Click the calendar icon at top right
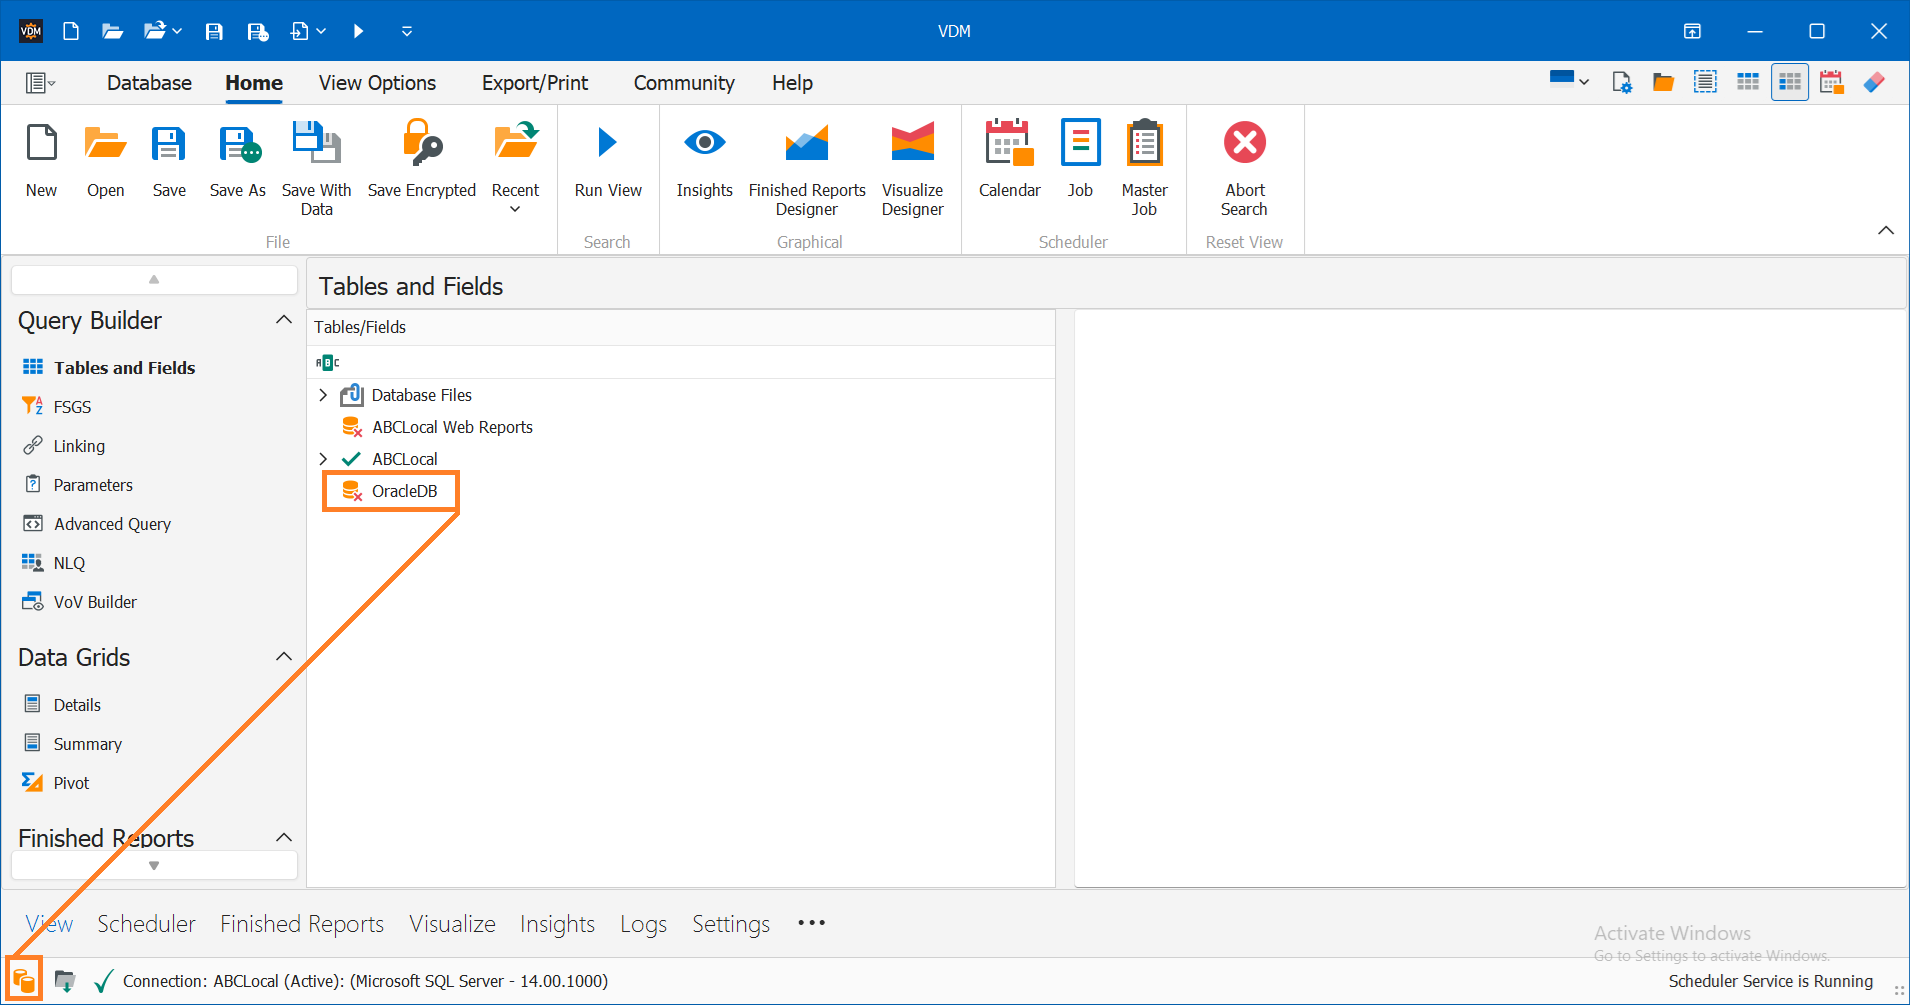The image size is (1910, 1005). pyautogui.click(x=1831, y=82)
